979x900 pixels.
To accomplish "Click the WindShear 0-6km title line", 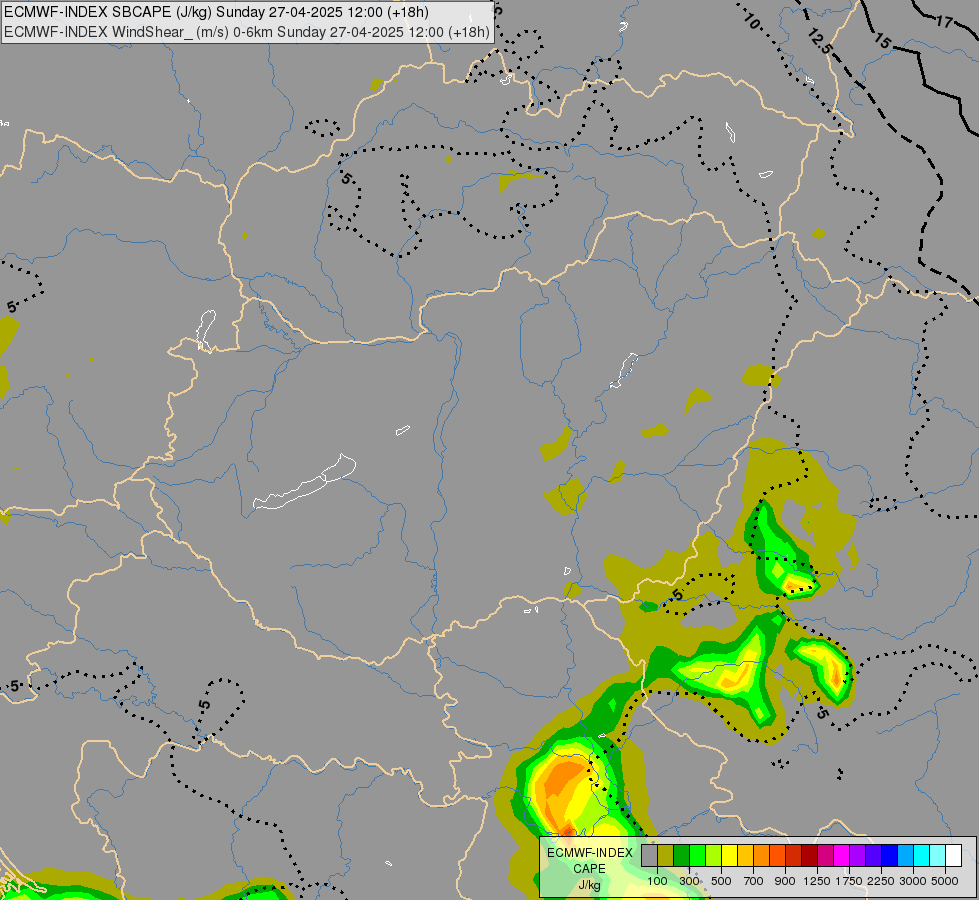I will (247, 32).
